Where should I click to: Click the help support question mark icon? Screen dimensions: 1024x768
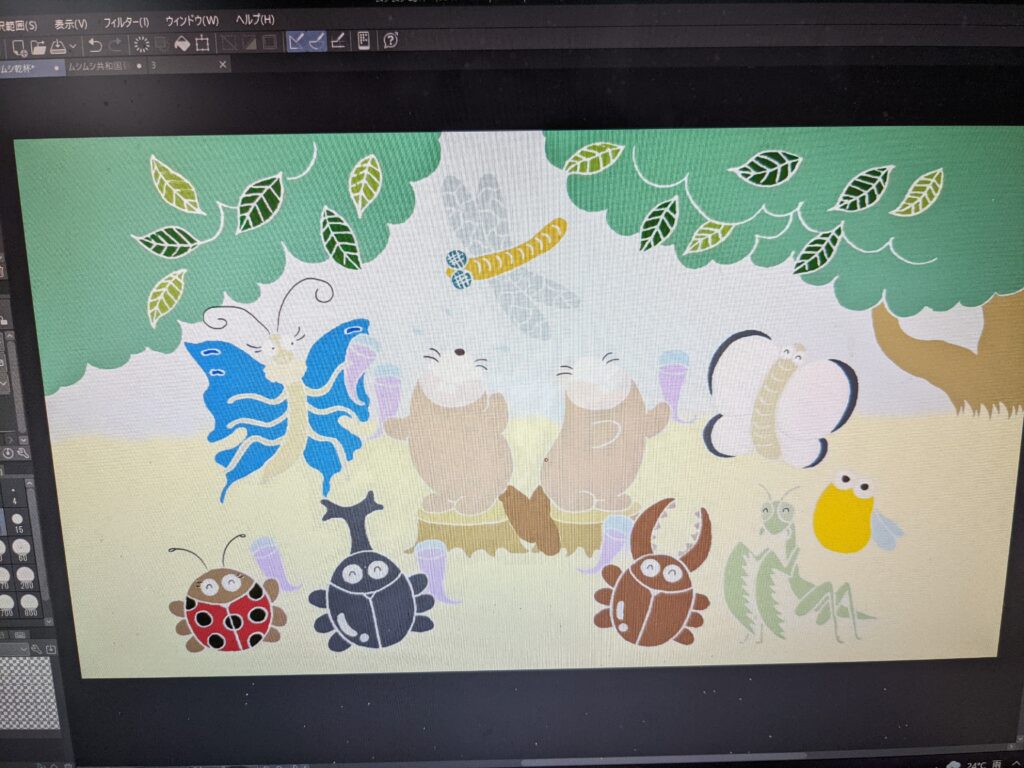391,40
